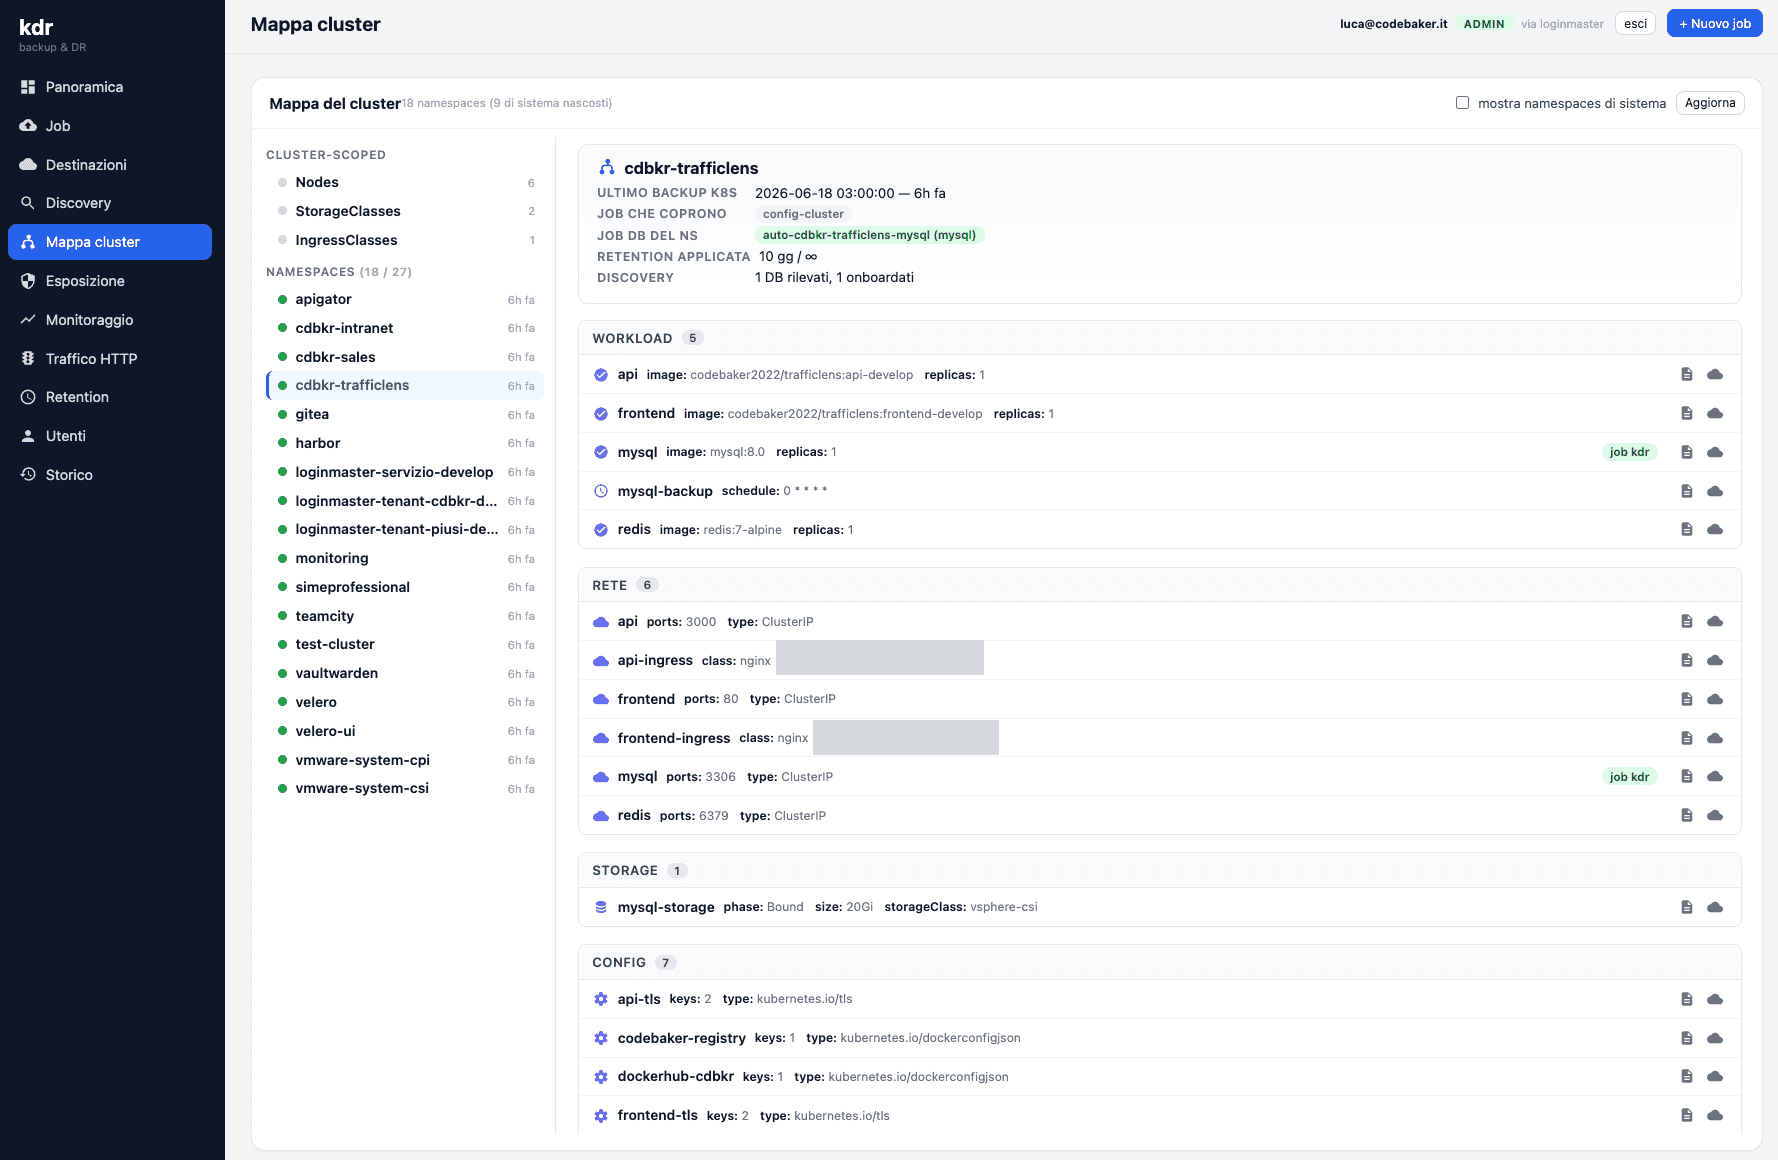Click cloud icon for frontend workload
Viewport: 1778px width, 1160px height.
1715,413
